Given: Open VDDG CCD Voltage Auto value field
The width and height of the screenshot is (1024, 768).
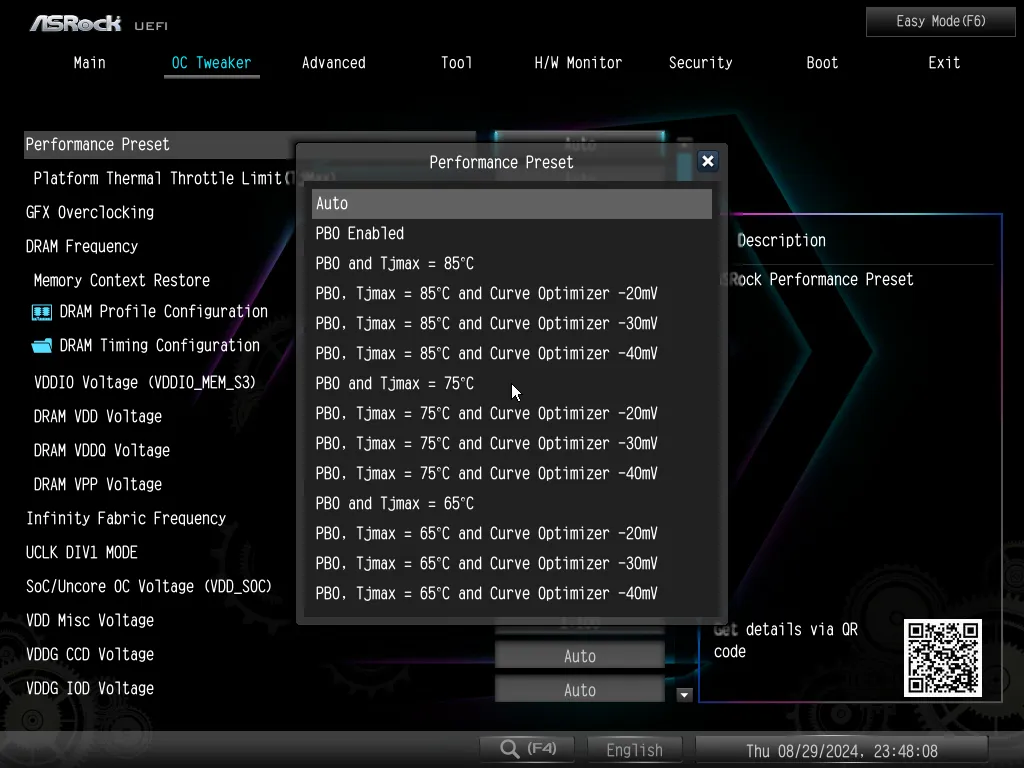Looking at the screenshot, I should (x=579, y=657).
